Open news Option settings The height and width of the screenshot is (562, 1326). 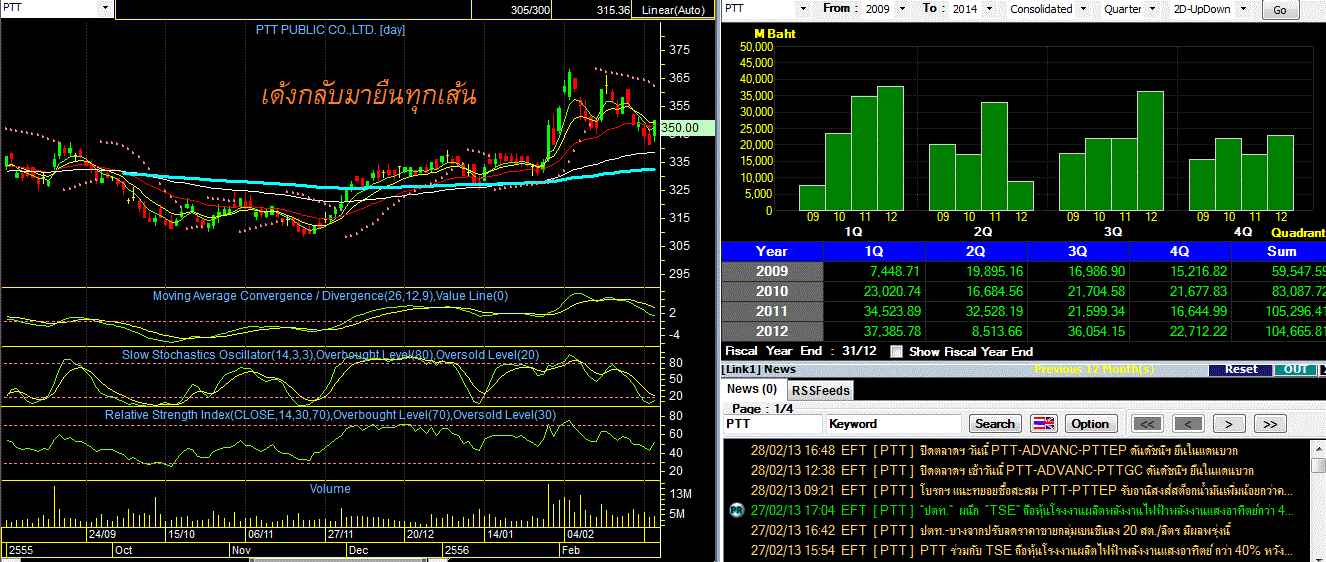coord(1090,423)
